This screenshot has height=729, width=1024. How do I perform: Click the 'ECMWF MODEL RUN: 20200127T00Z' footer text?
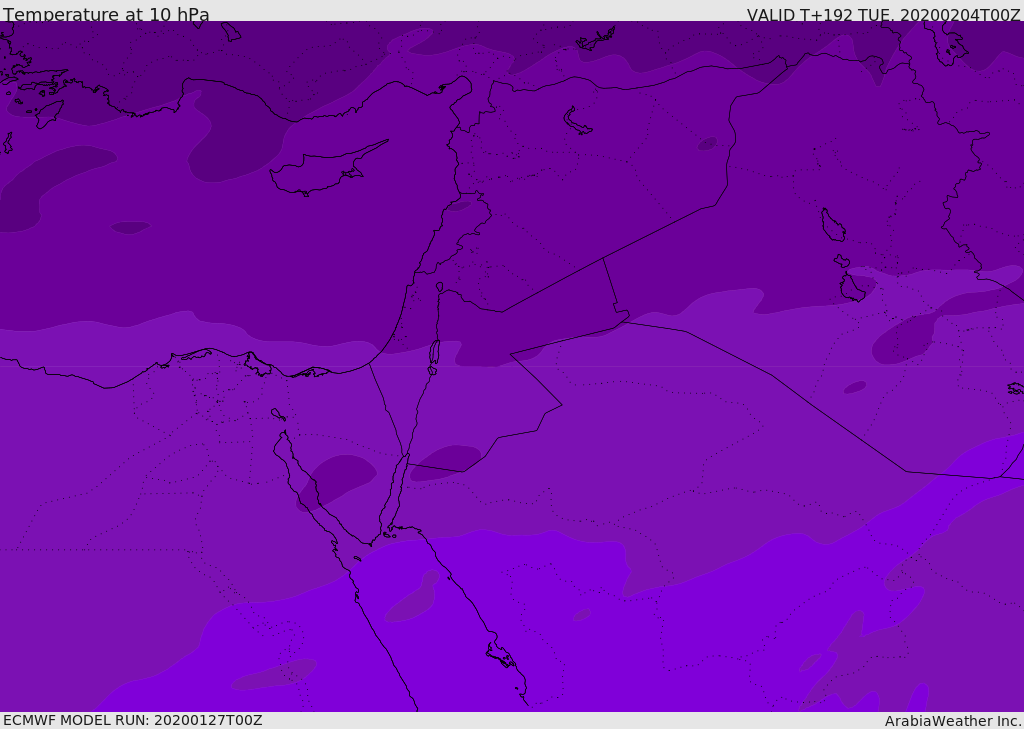pyautogui.click(x=133, y=720)
